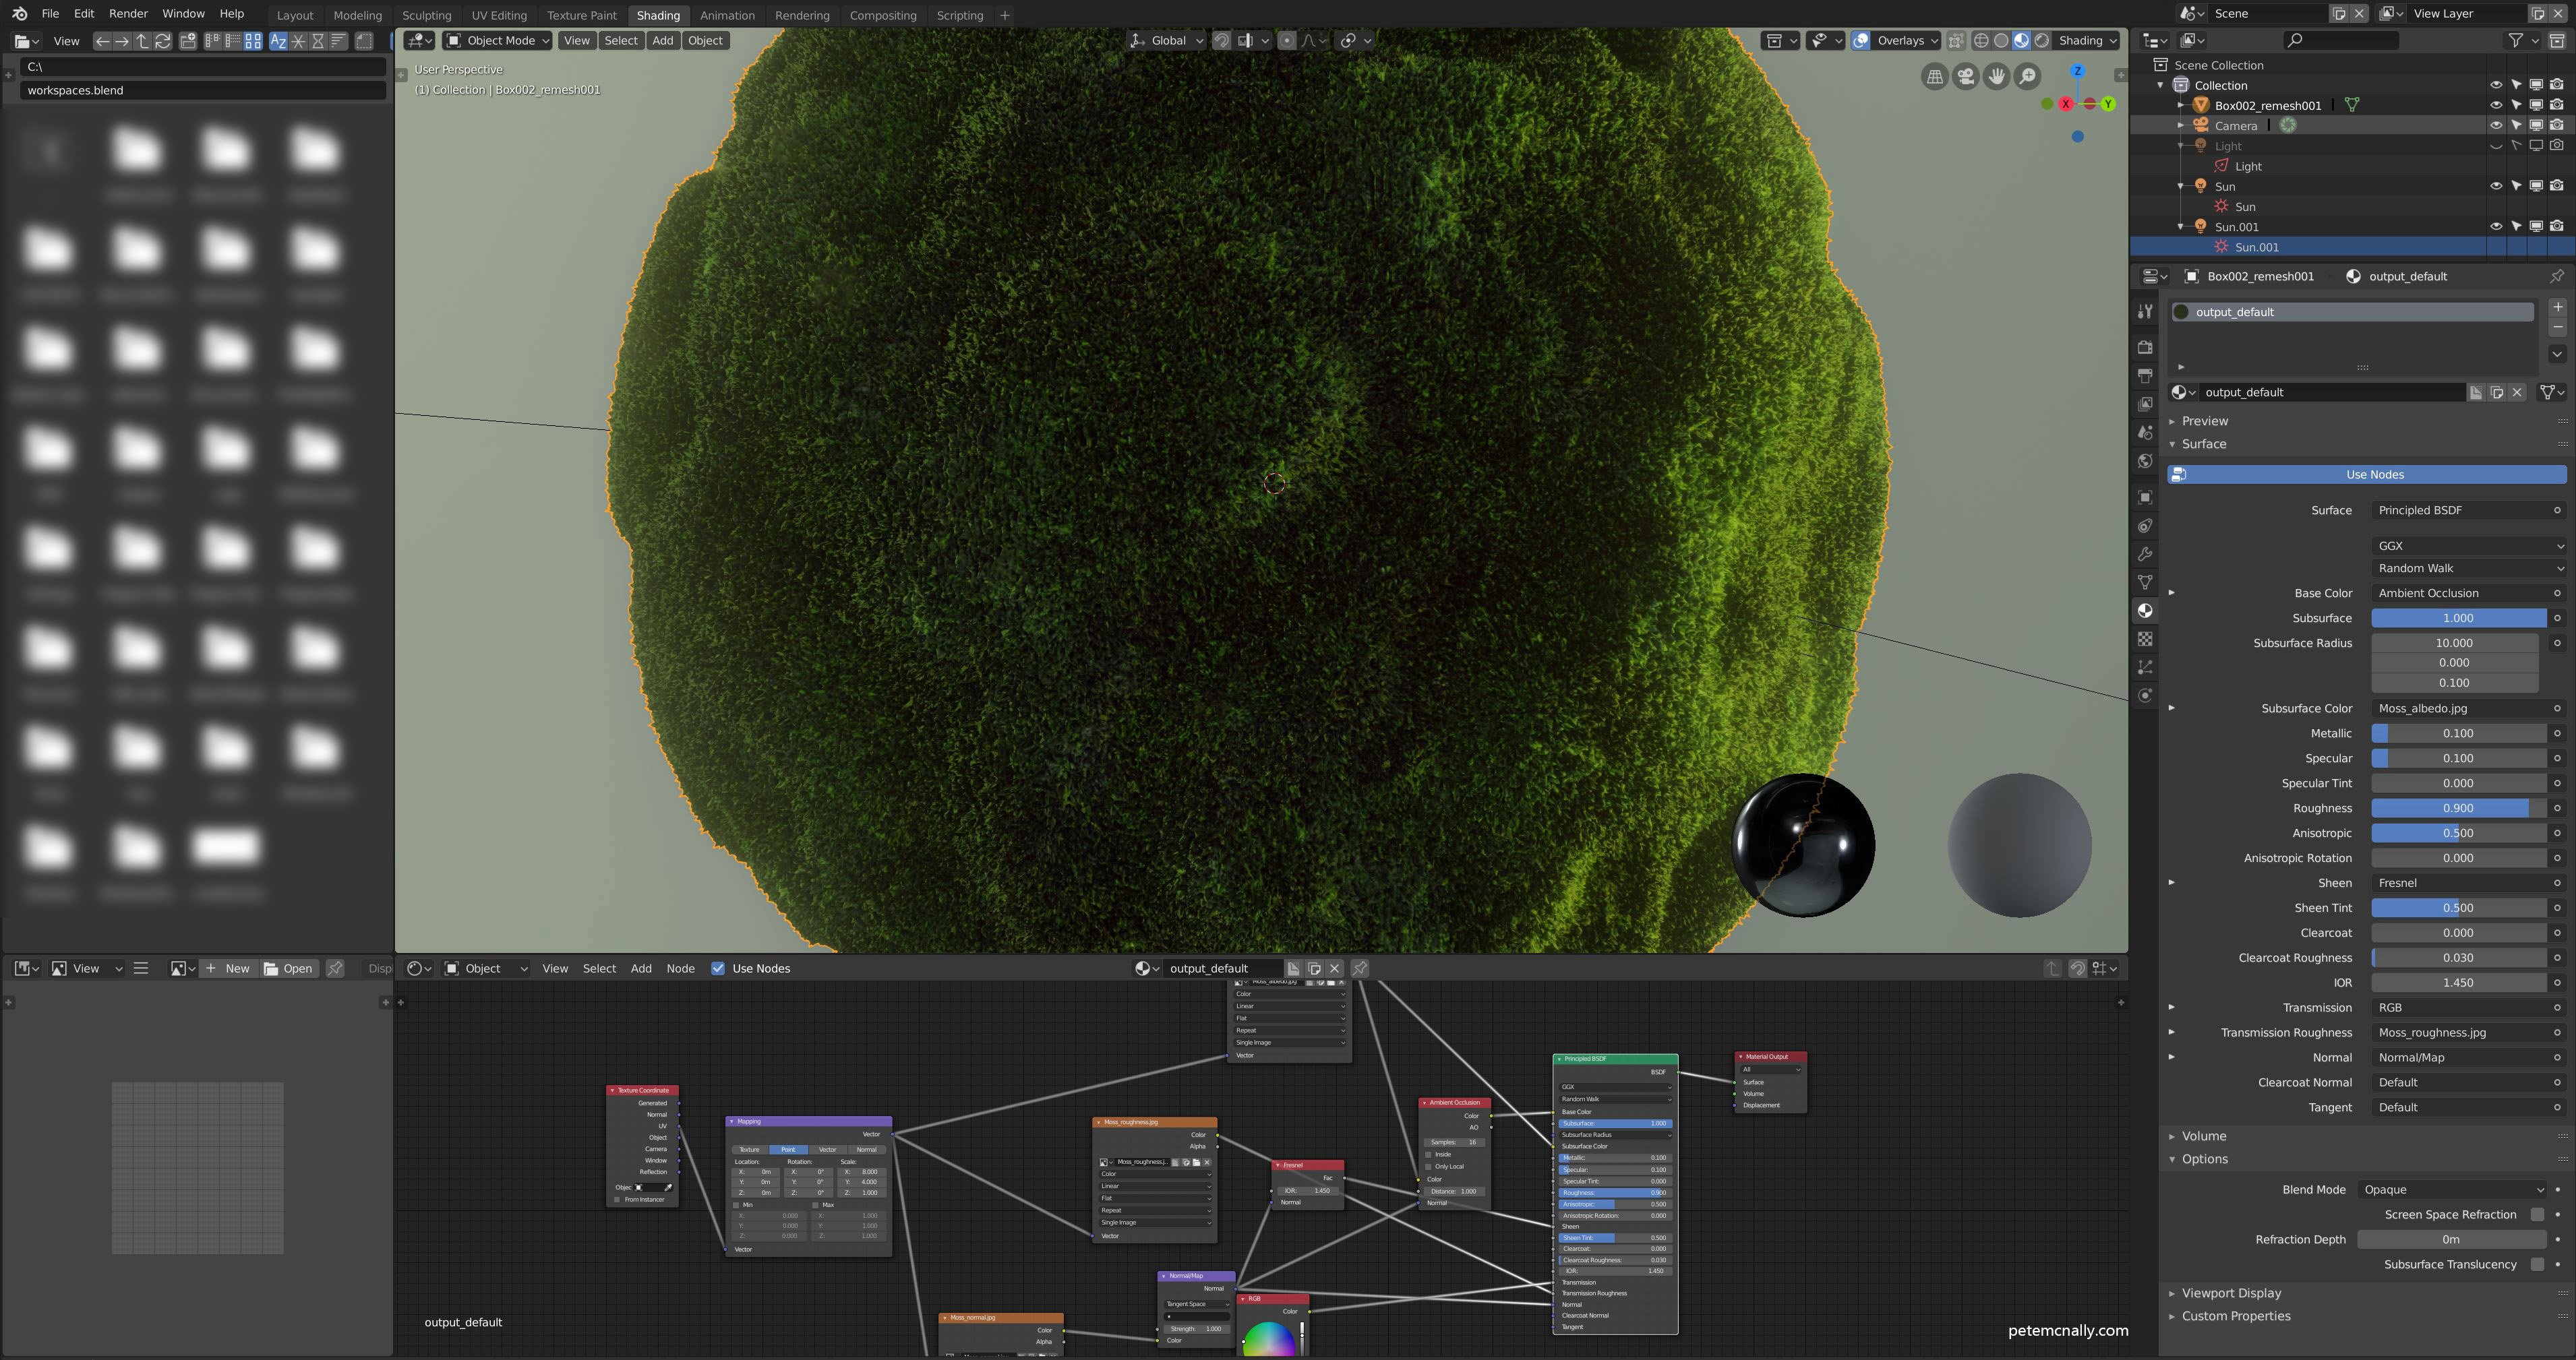This screenshot has width=2576, height=1360.
Task: Open the Render menu
Action: click(x=128, y=14)
